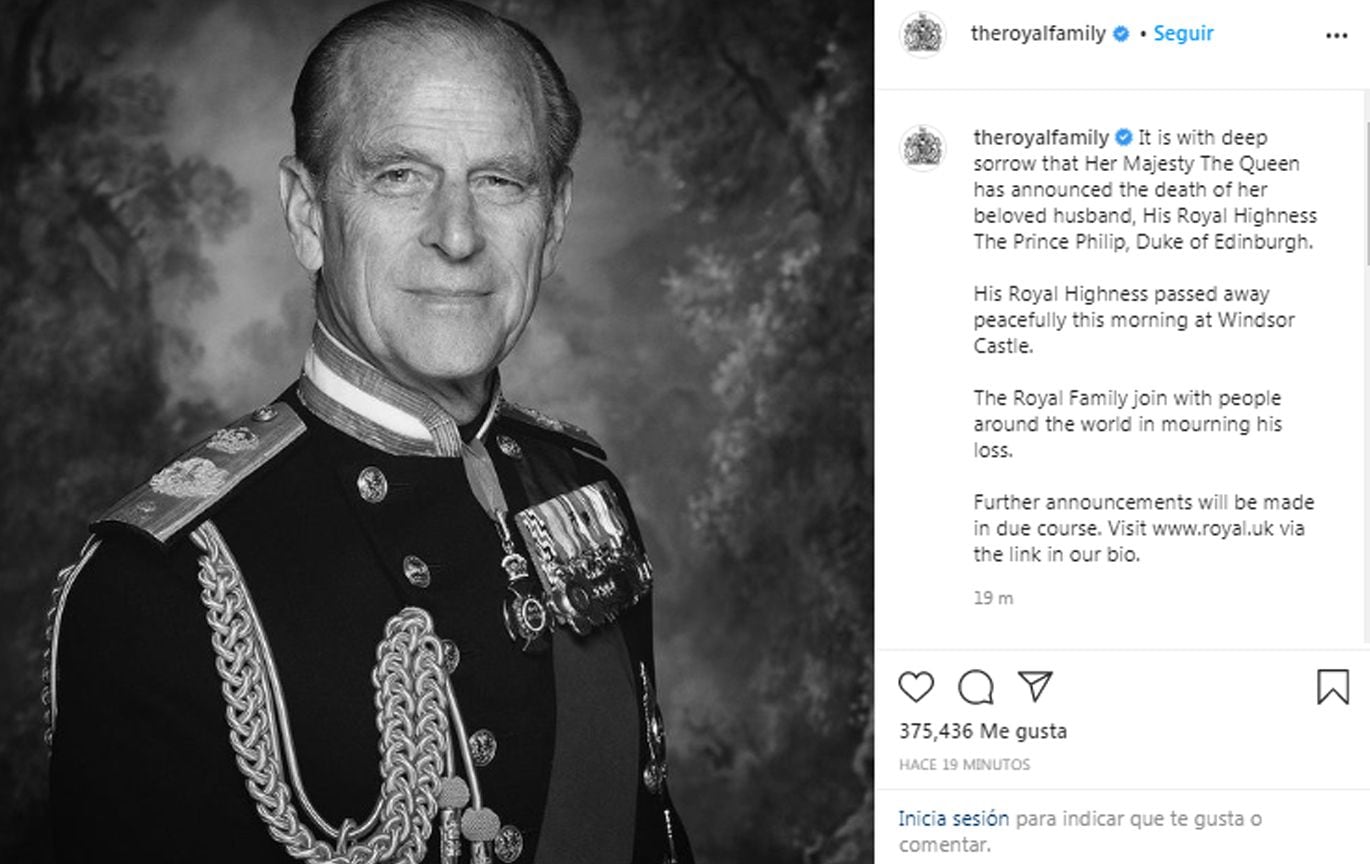
Task: Click the 19 m caption timestamp
Action: [x=993, y=598]
